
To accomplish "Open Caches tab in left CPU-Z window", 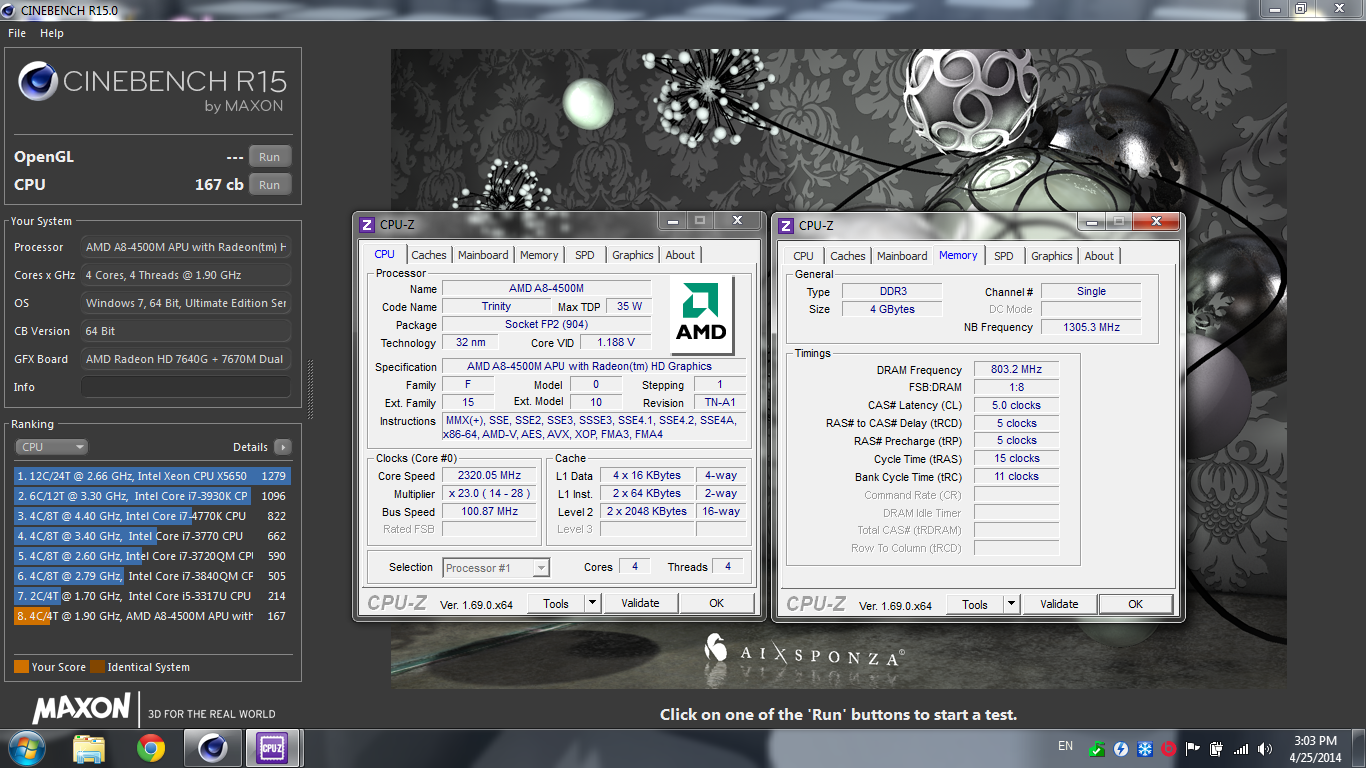I will [x=429, y=255].
